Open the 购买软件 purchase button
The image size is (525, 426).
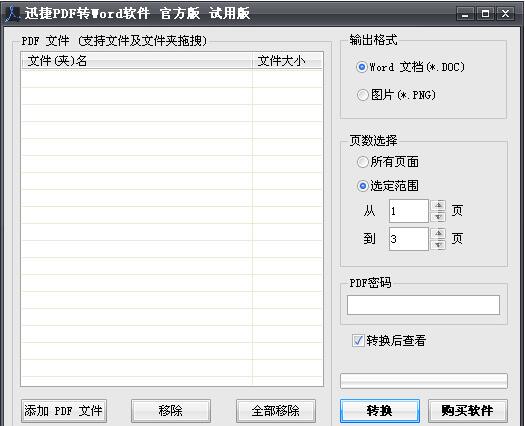click(x=468, y=411)
